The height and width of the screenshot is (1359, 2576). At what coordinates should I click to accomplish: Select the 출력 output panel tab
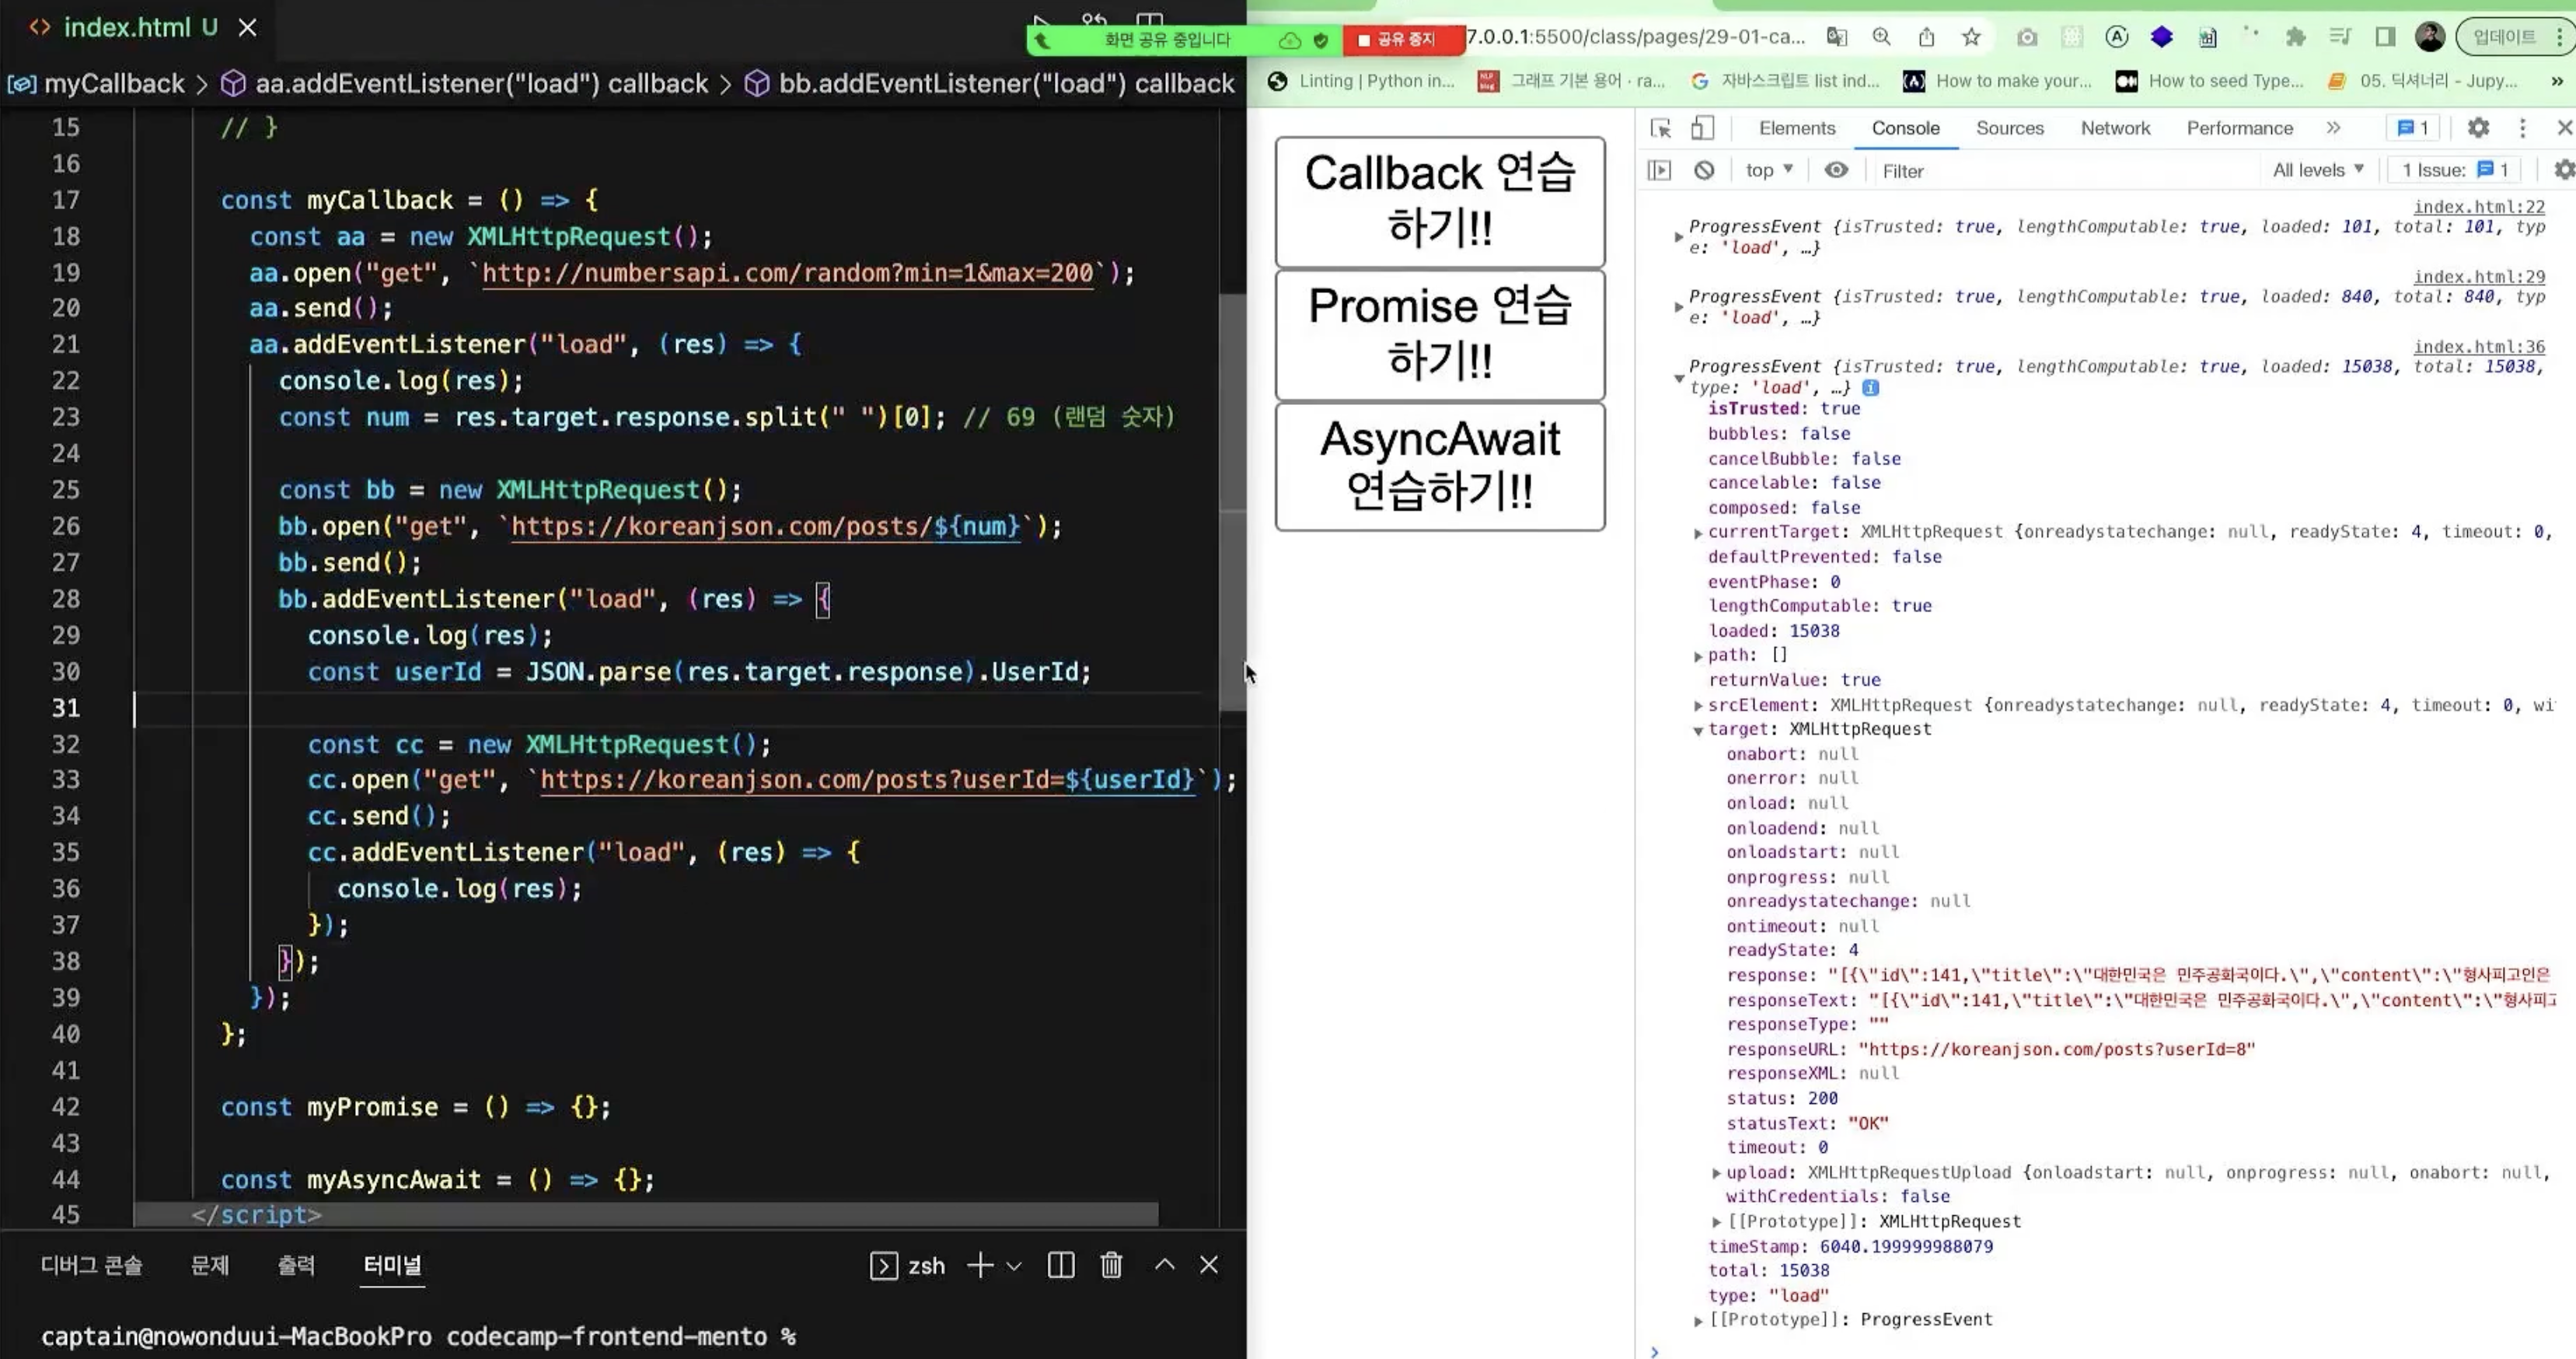point(296,1265)
